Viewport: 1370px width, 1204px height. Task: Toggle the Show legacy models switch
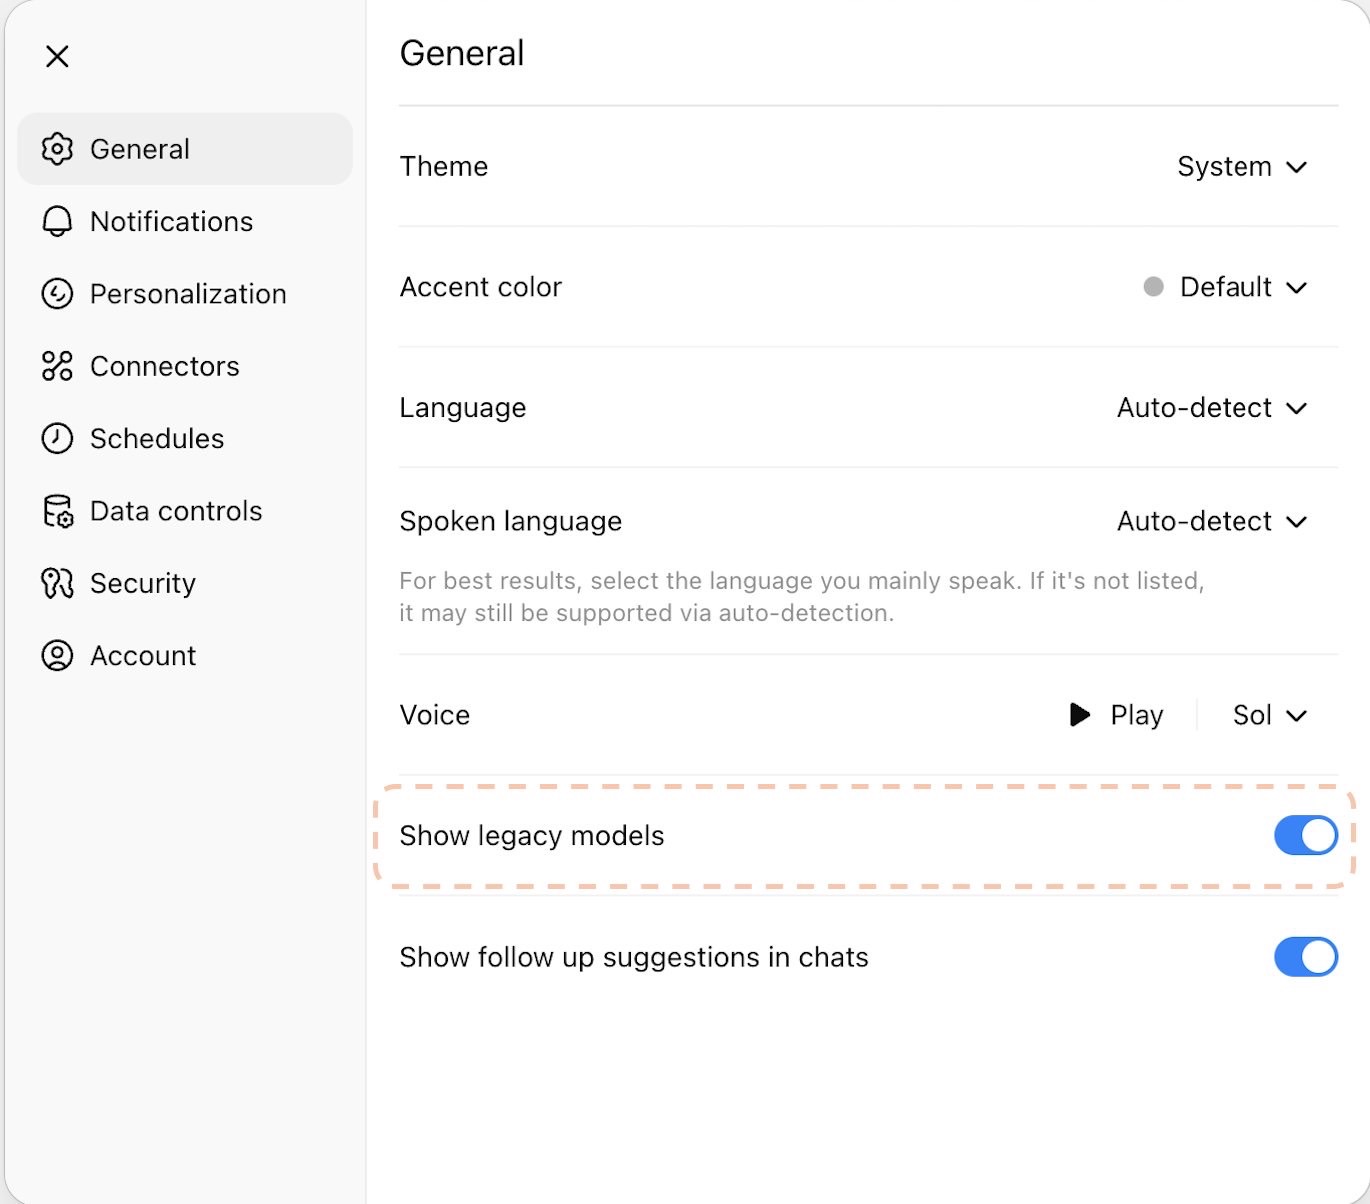point(1305,836)
